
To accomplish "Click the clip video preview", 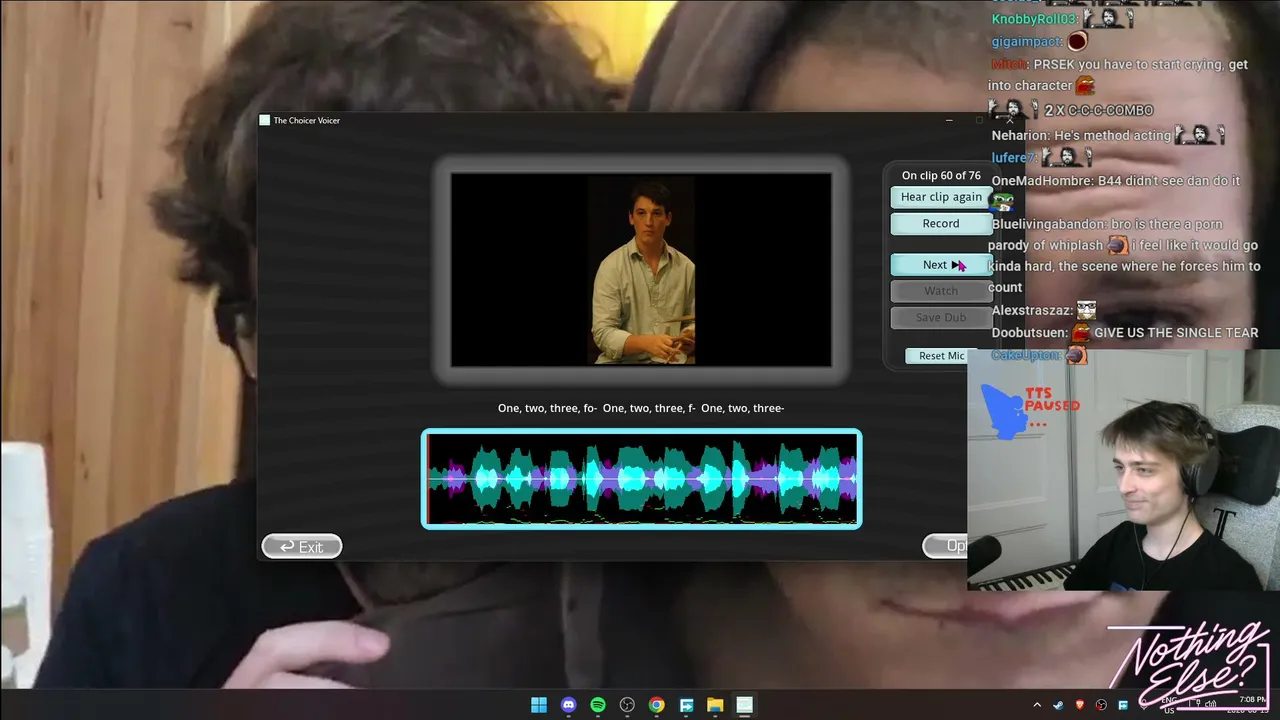I will [641, 270].
